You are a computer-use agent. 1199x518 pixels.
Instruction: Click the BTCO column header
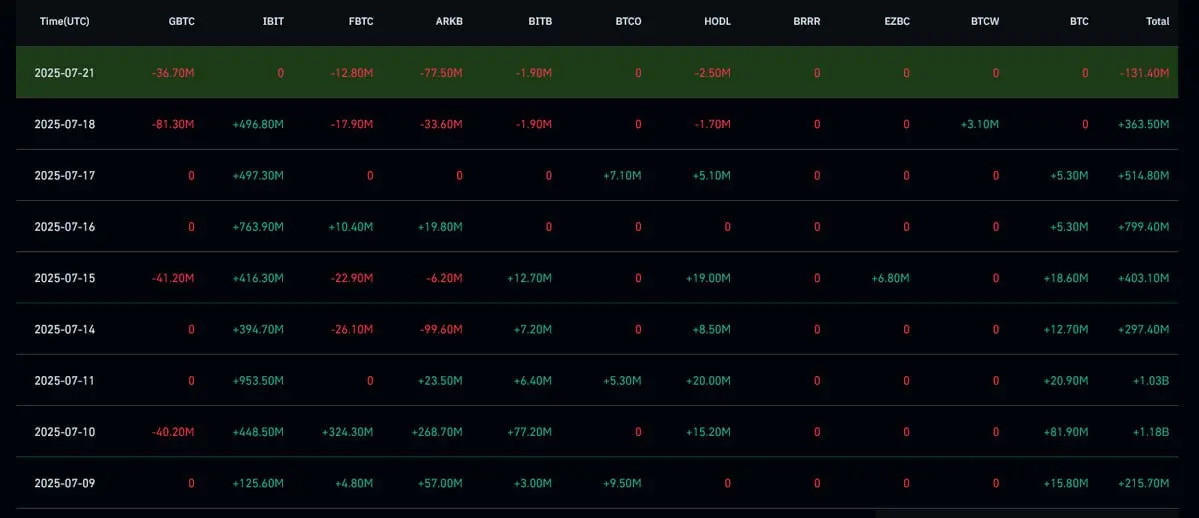(x=629, y=21)
